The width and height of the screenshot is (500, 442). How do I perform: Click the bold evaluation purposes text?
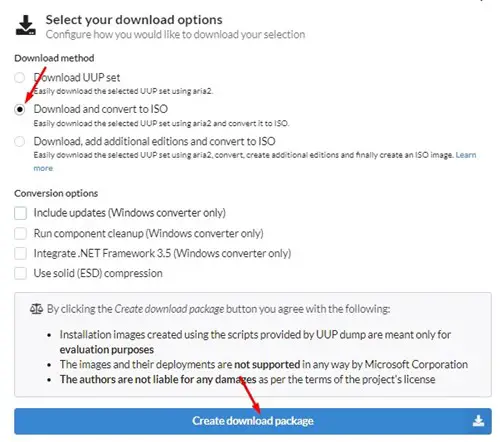point(107,350)
